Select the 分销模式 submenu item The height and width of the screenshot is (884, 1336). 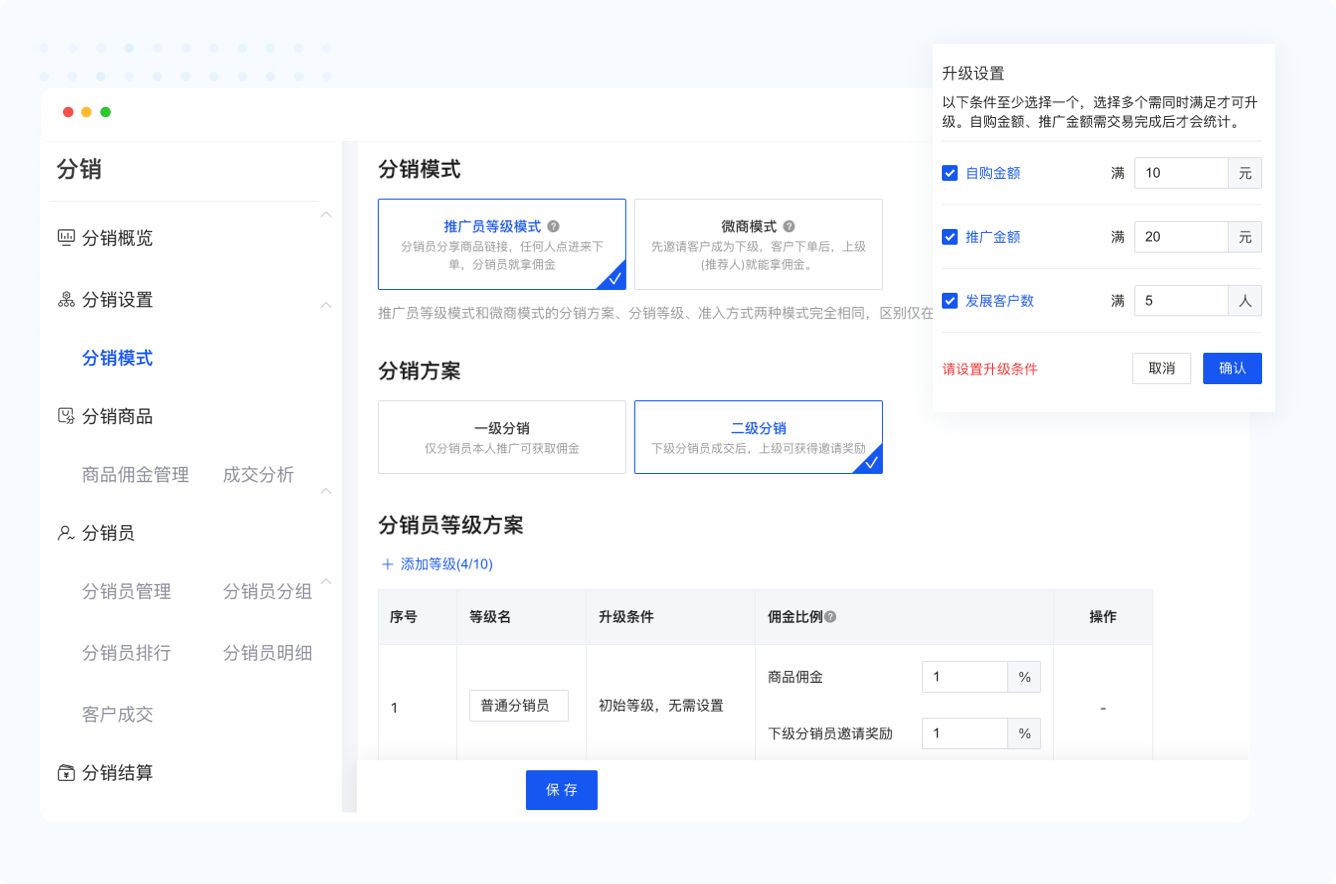click(117, 357)
